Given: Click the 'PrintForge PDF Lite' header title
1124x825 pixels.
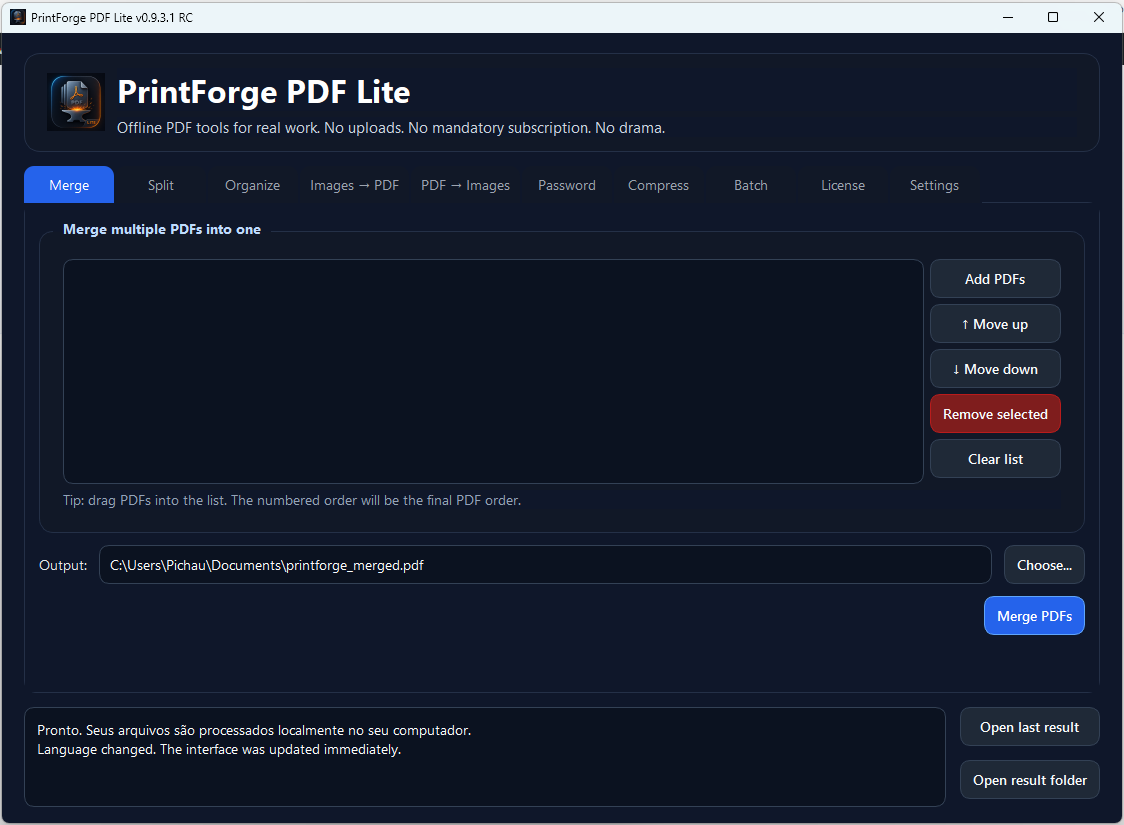Looking at the screenshot, I should (x=264, y=92).
